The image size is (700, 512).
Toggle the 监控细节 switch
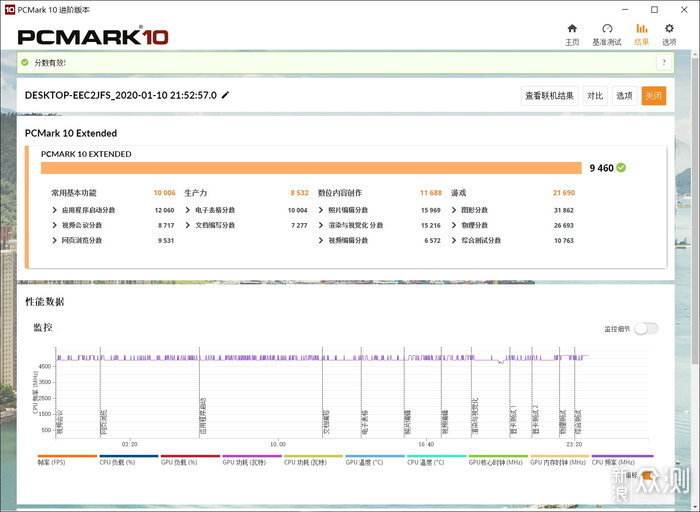pos(646,329)
